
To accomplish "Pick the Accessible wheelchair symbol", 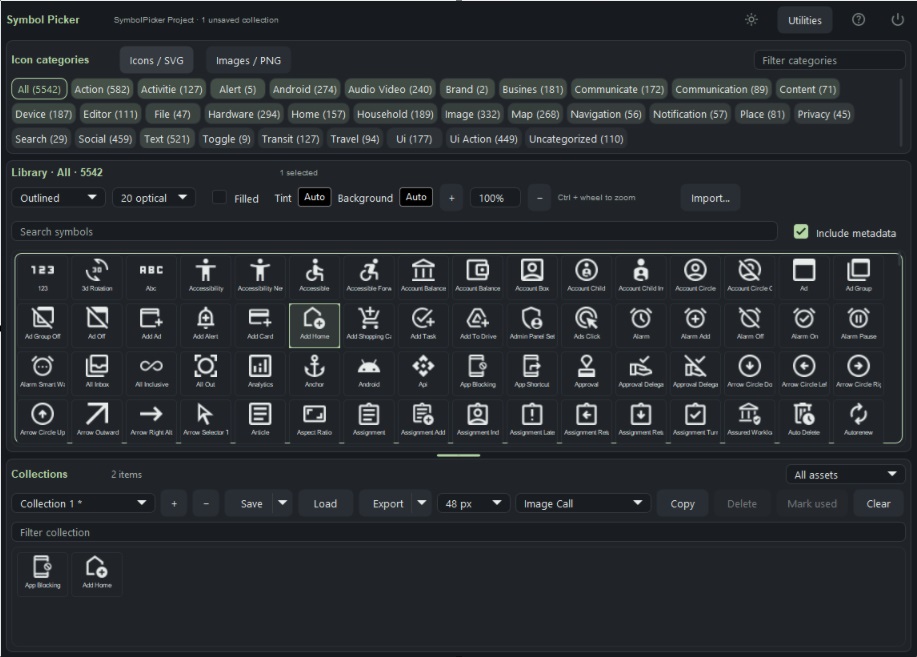I will [315, 276].
